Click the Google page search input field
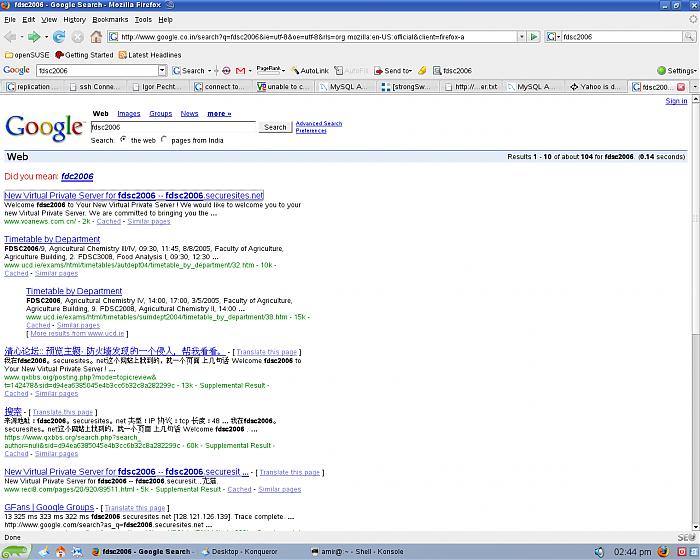Image resolution: width=700 pixels, height=560 pixels. (x=173, y=127)
